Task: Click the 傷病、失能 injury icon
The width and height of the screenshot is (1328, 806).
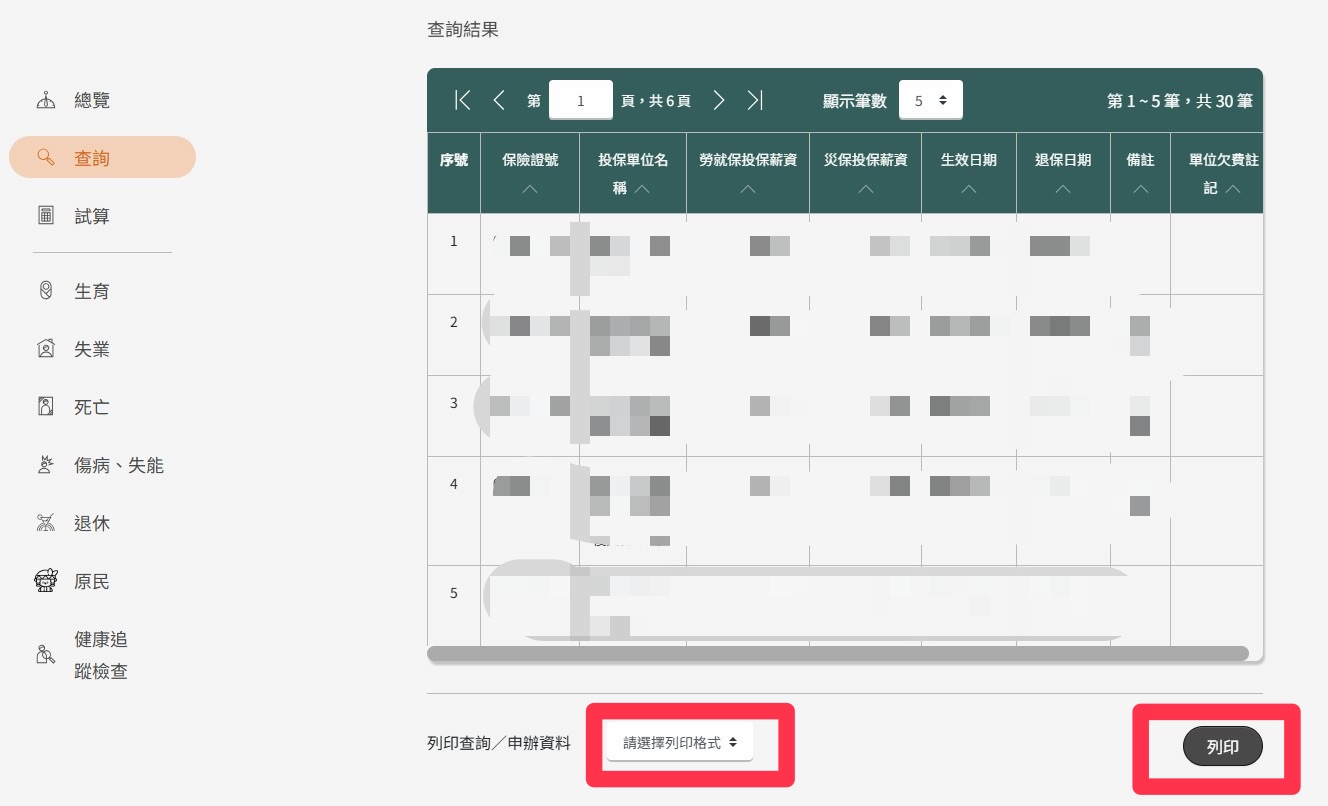Action: pos(46,465)
